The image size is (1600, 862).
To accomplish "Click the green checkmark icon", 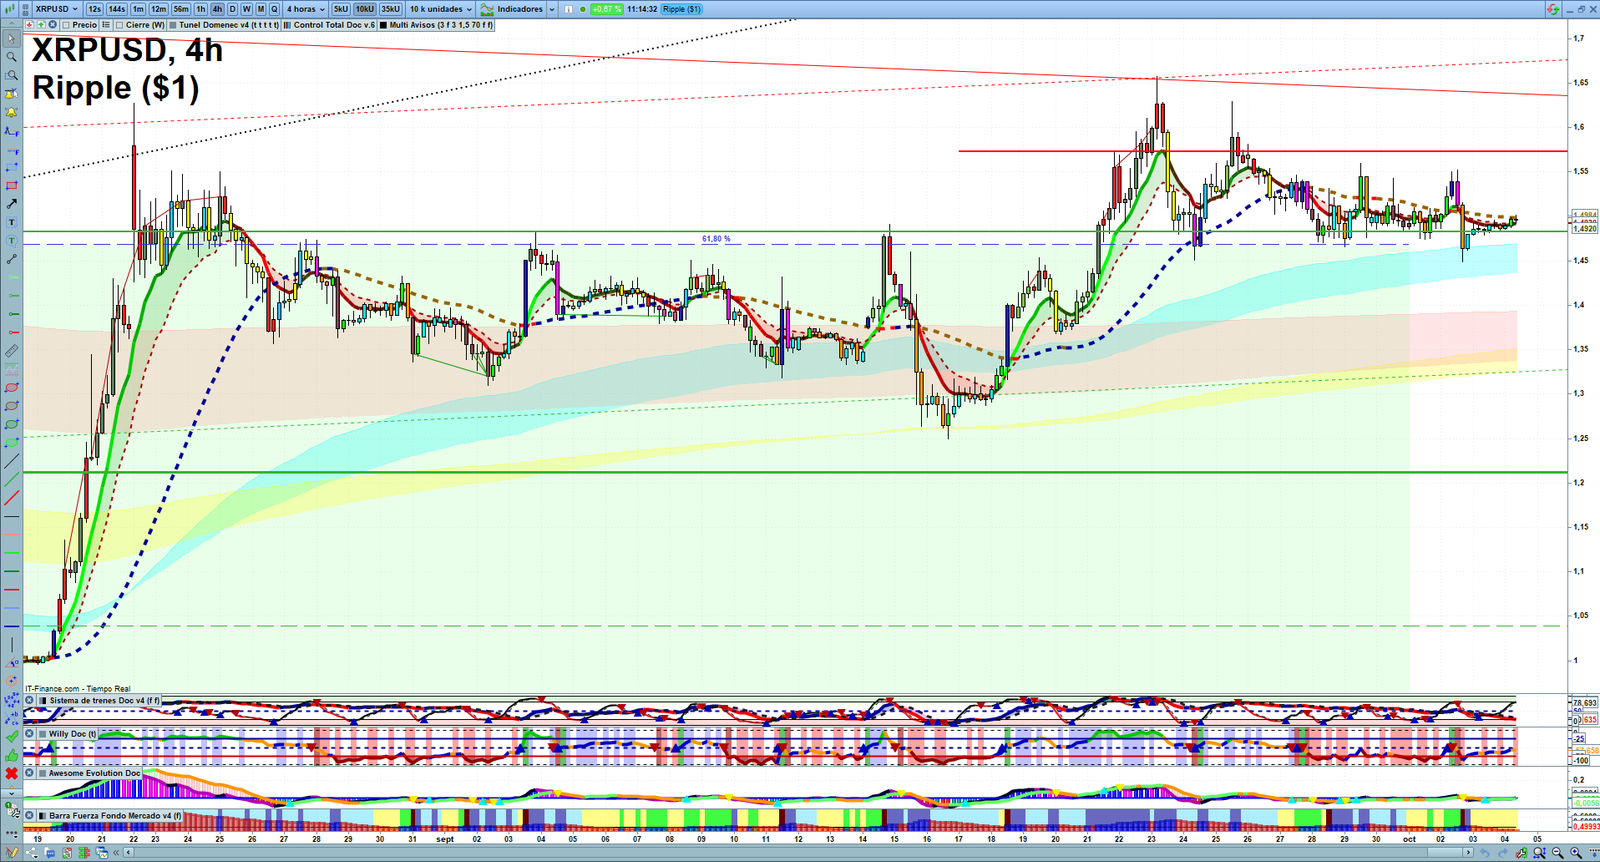I will (11, 736).
